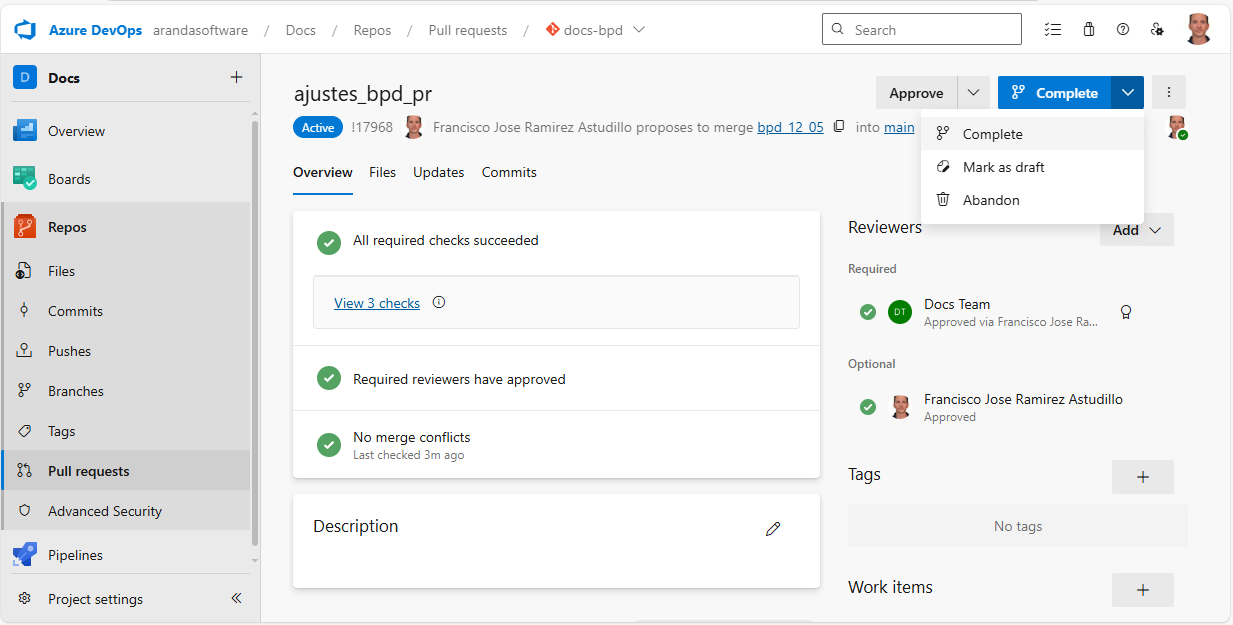Open User settings icon in header
The height and width of the screenshot is (625, 1233).
coord(1157,30)
